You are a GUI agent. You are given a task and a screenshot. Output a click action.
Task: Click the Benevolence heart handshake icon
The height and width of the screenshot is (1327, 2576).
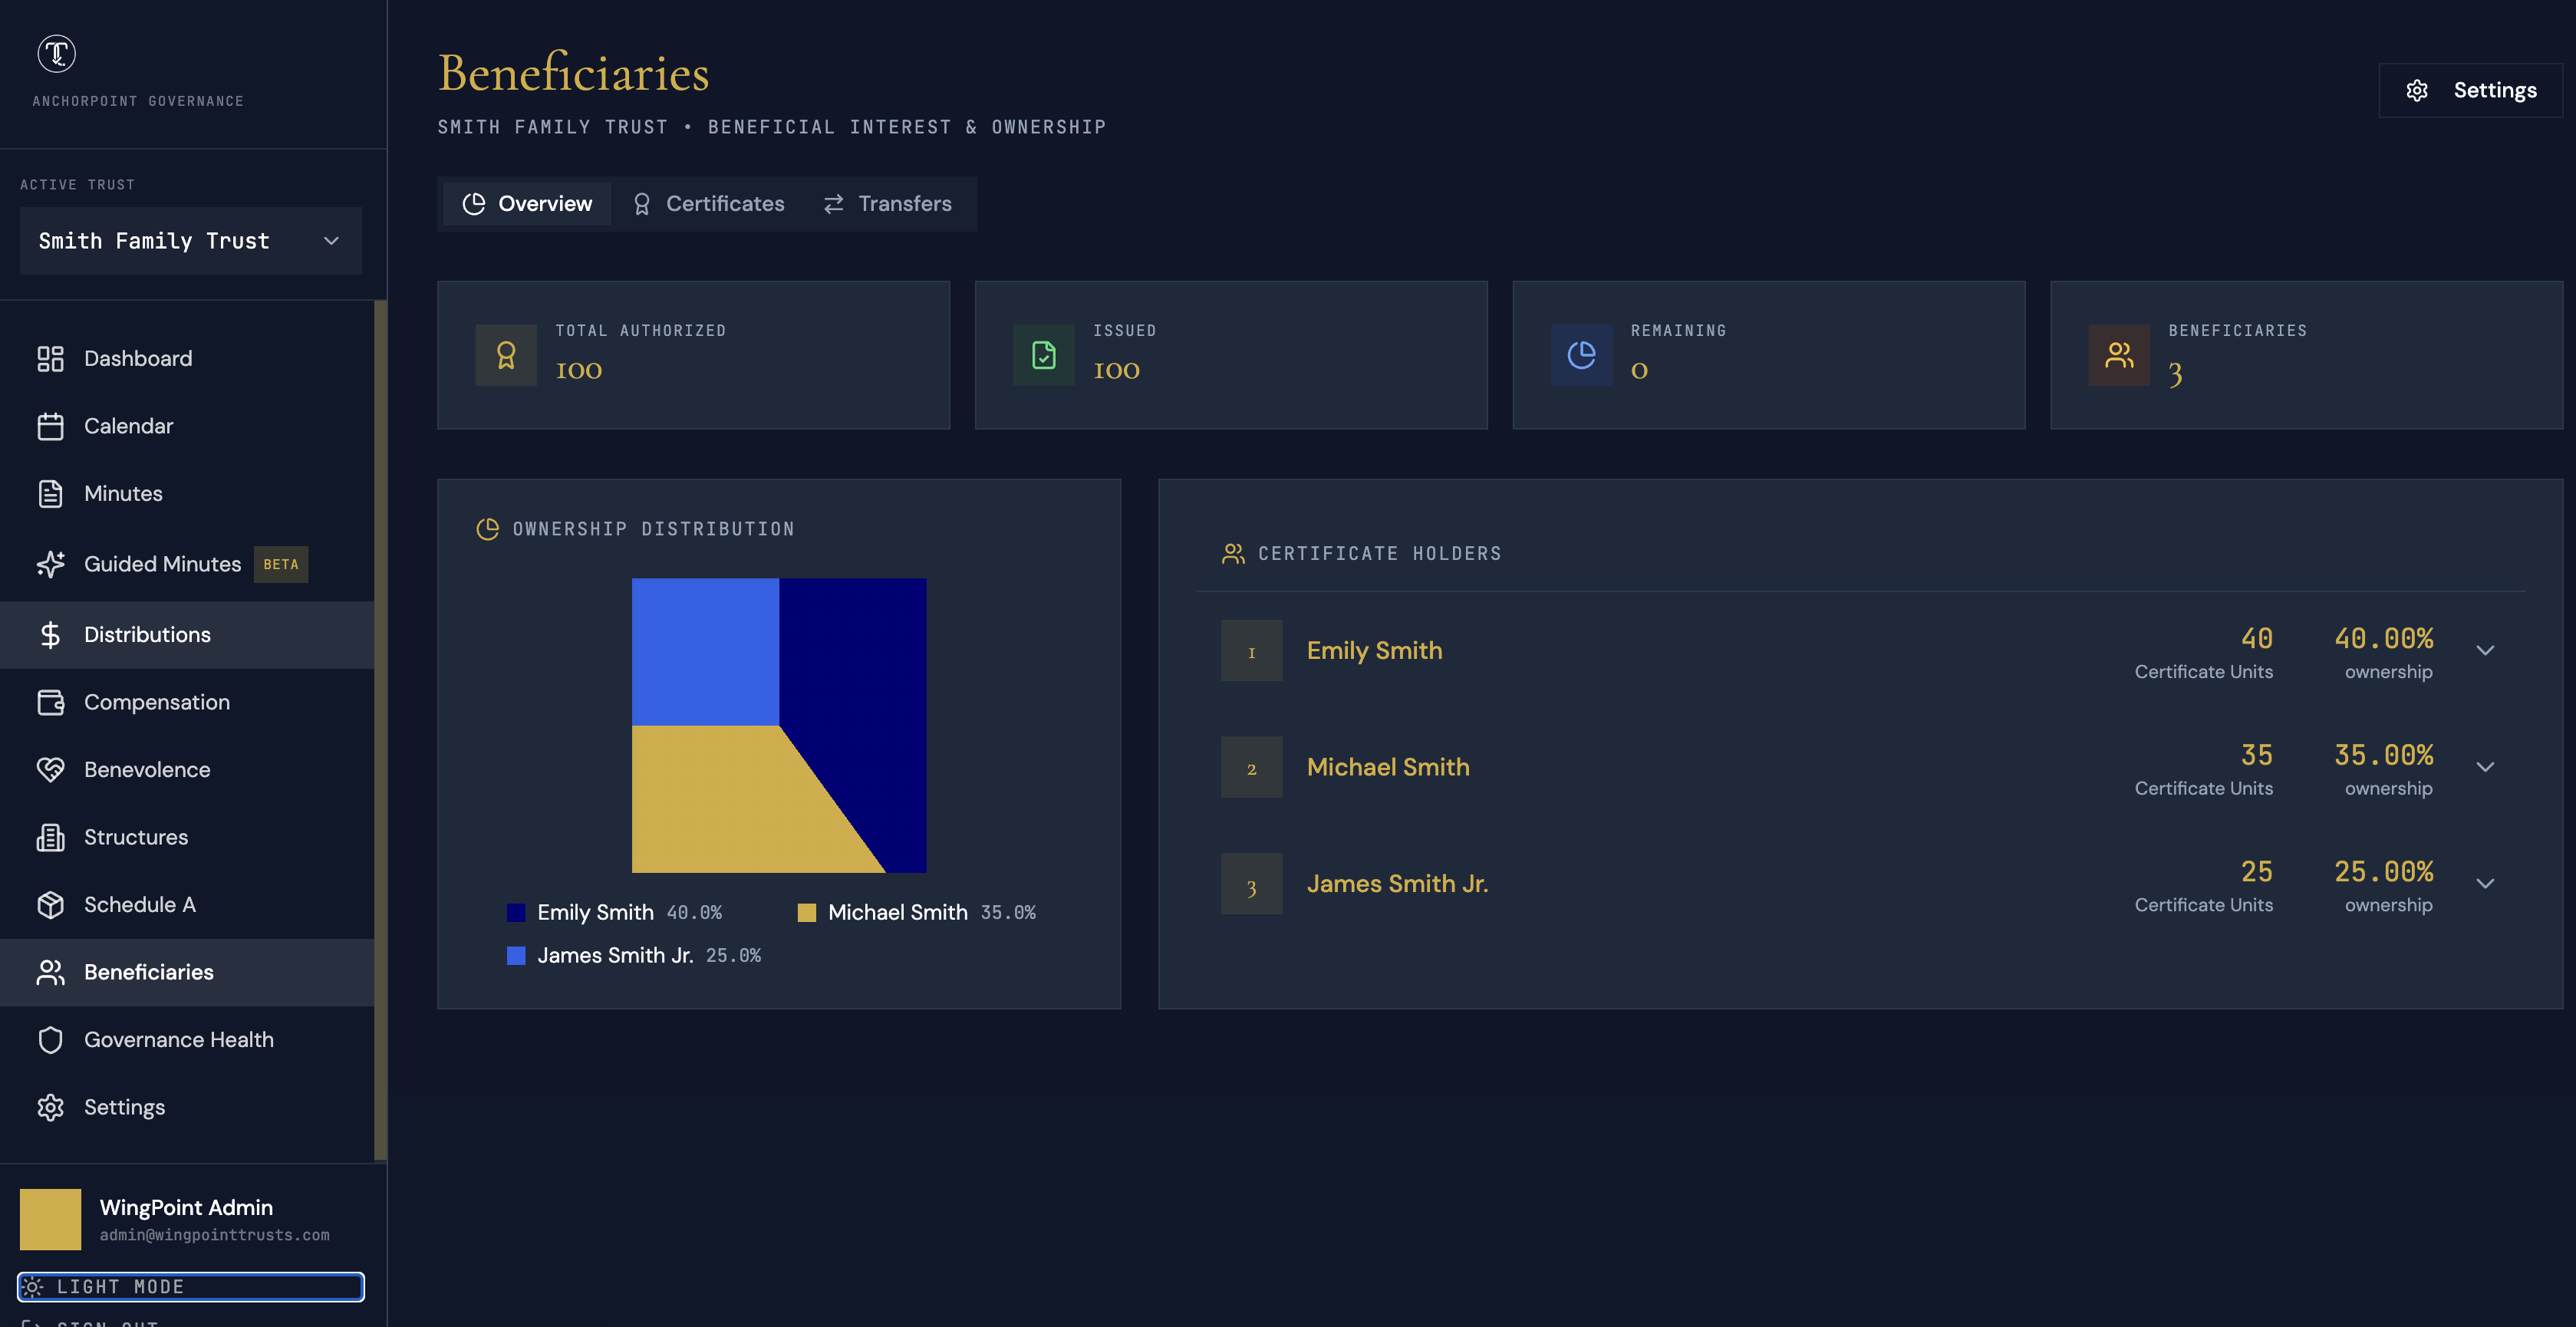click(x=50, y=770)
